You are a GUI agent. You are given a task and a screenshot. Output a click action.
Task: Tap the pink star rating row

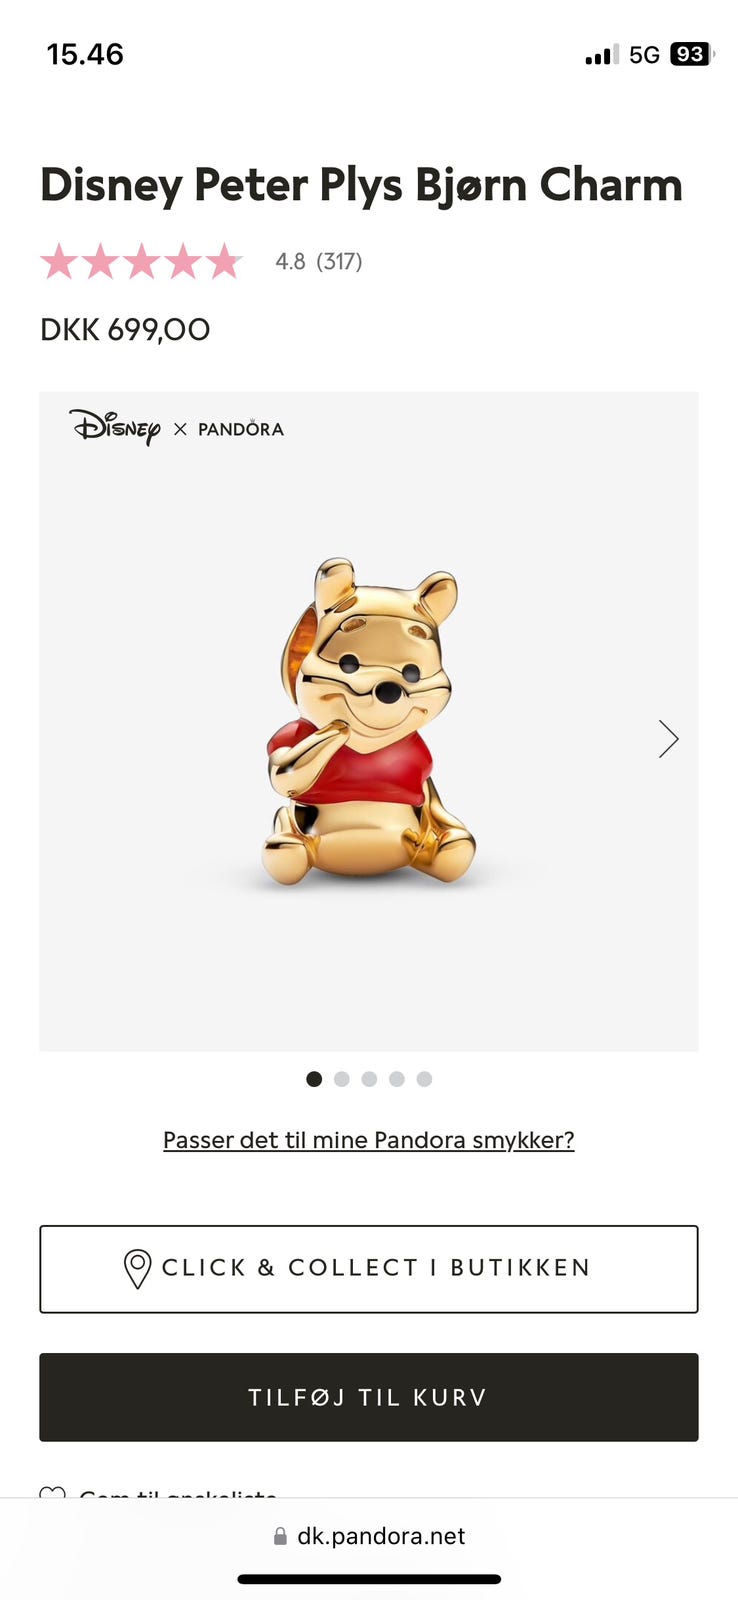(141, 261)
